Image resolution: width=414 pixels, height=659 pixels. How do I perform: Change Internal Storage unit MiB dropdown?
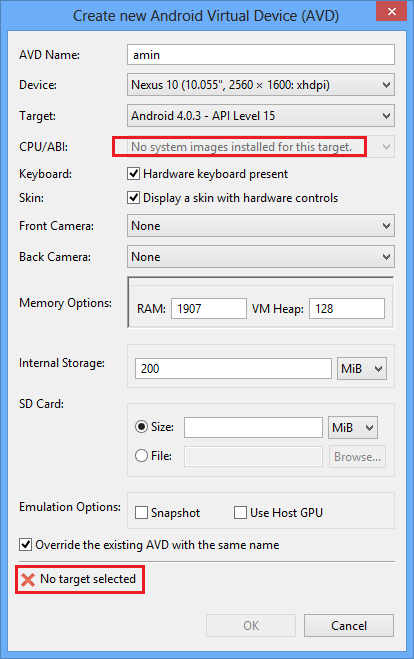click(x=362, y=369)
